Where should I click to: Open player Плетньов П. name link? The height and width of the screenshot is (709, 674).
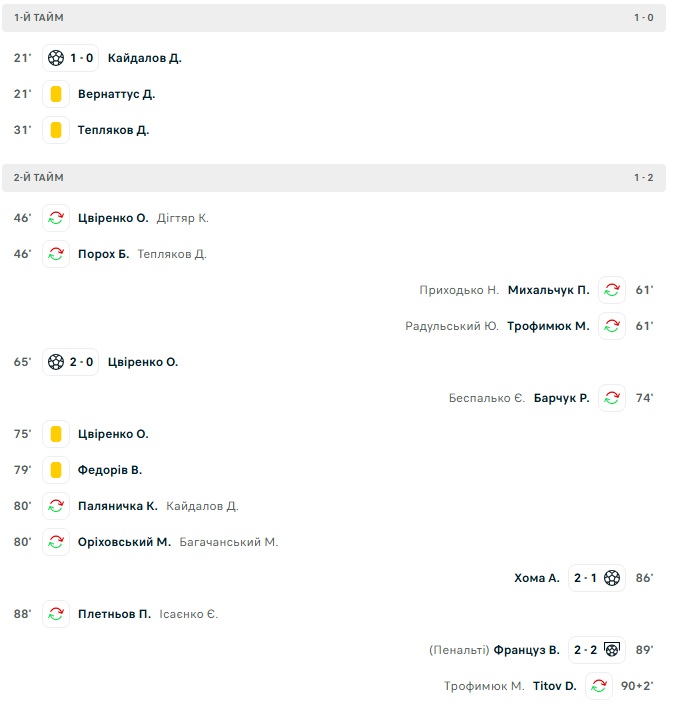pos(114,614)
